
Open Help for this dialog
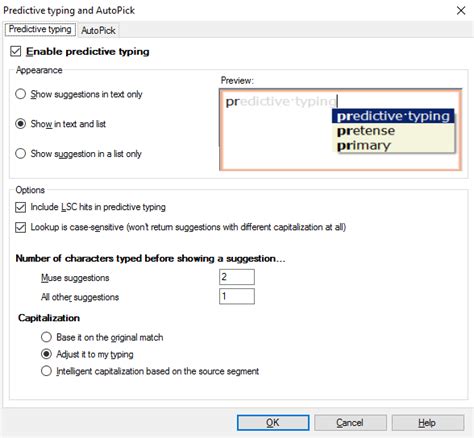(427, 423)
